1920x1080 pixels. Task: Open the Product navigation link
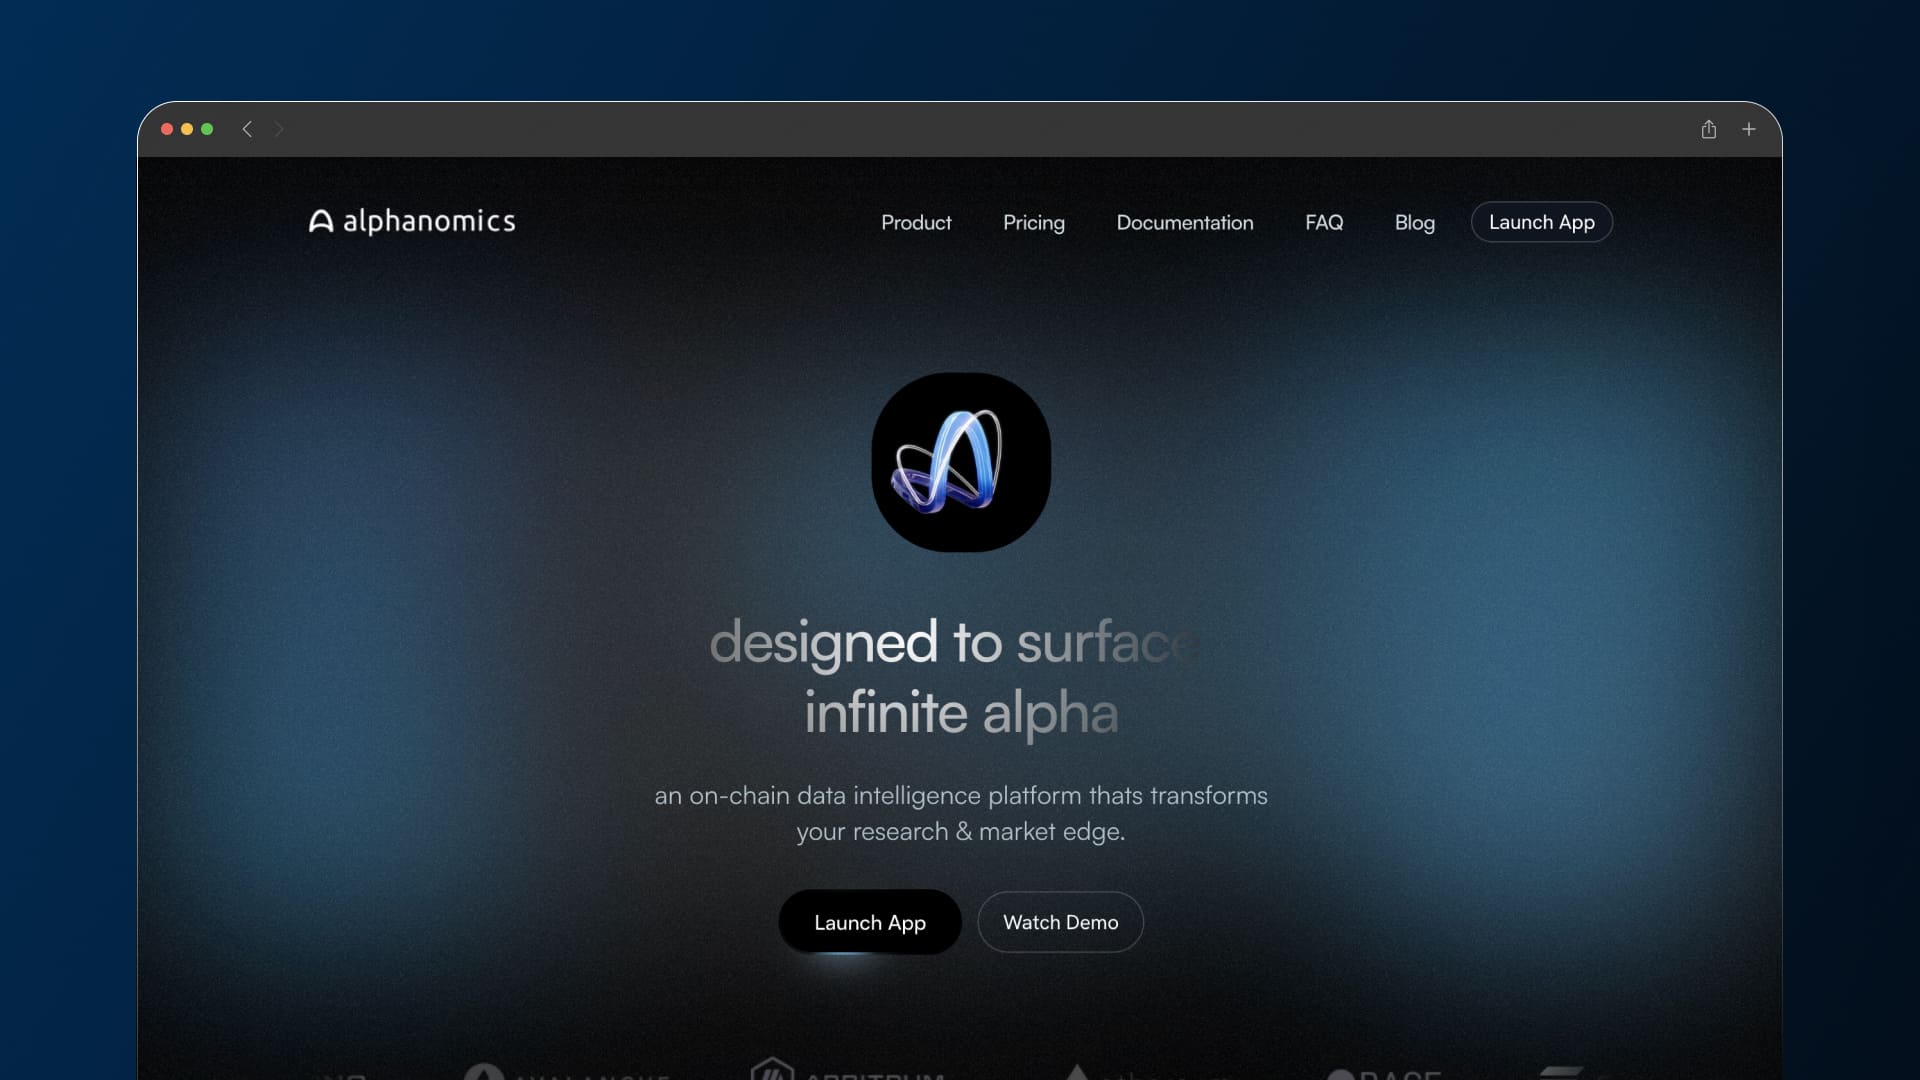[x=916, y=222]
